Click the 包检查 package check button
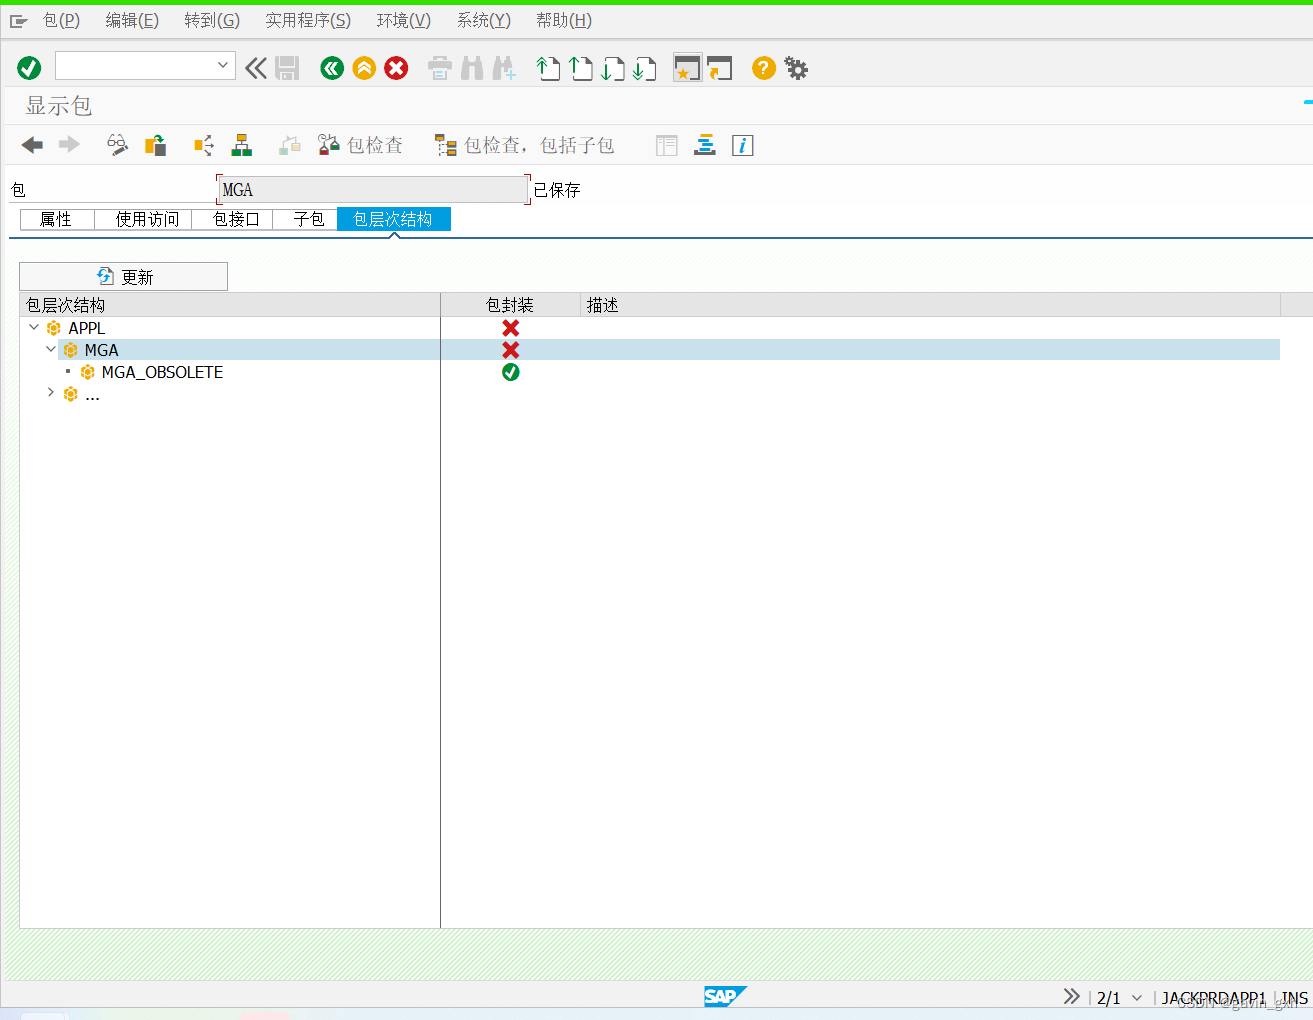Viewport: 1313px width, 1020px height. coord(361,145)
